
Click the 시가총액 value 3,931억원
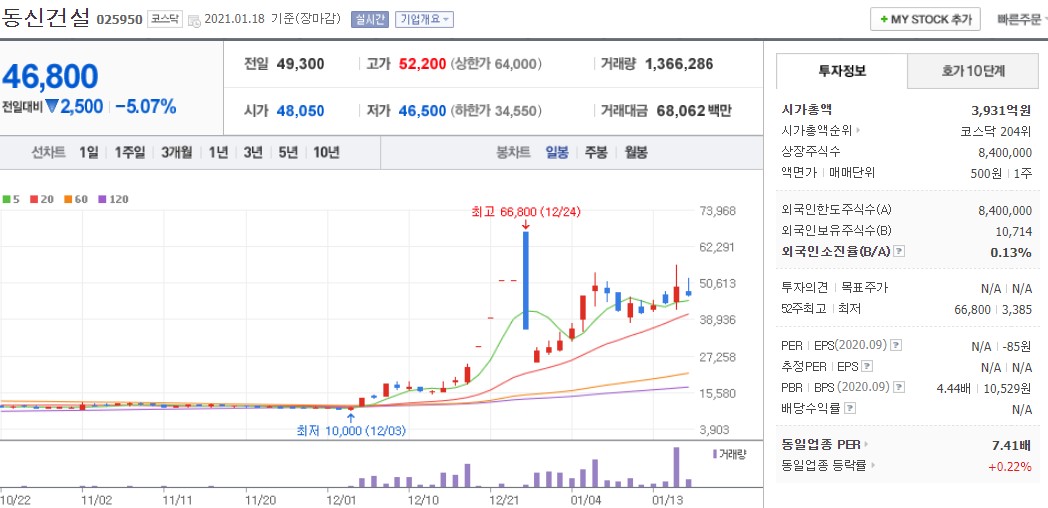1001,110
